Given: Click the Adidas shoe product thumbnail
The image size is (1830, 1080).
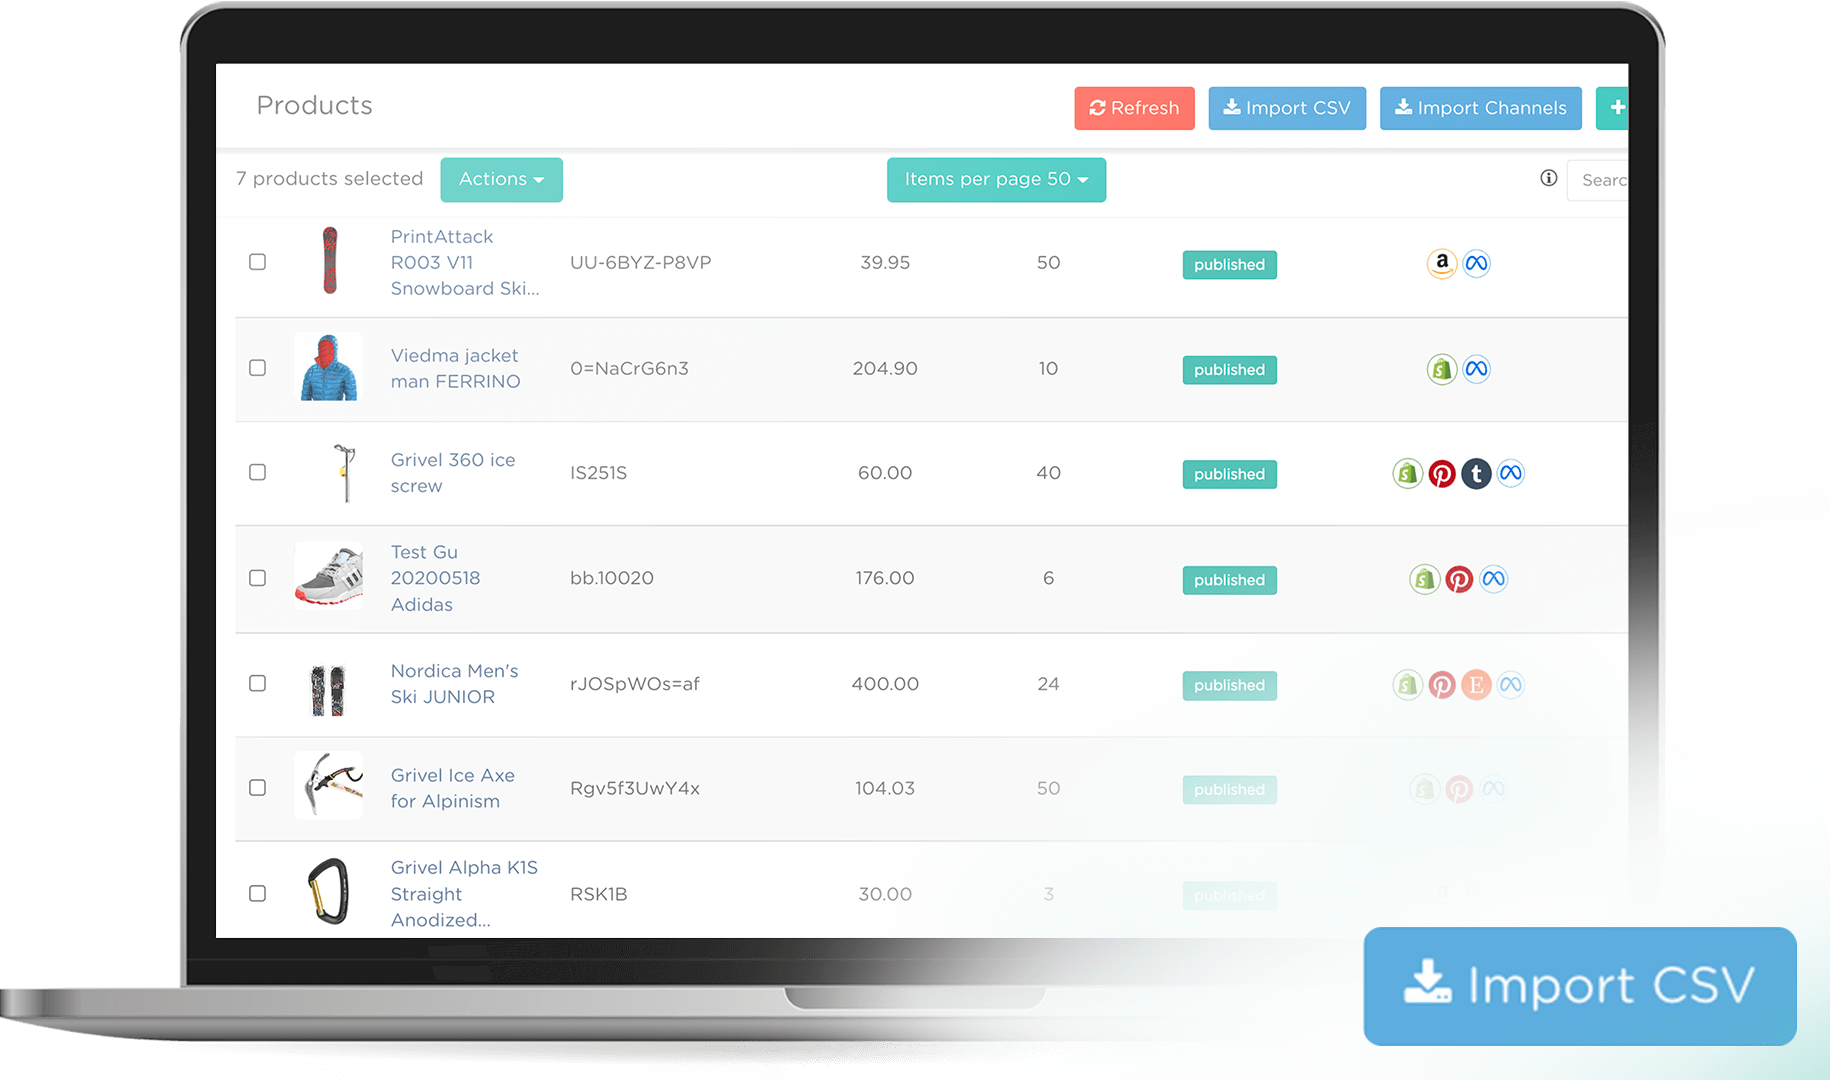Looking at the screenshot, I should click(329, 577).
